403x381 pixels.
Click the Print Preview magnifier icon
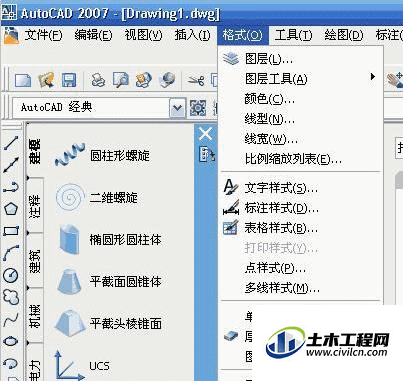(121, 80)
